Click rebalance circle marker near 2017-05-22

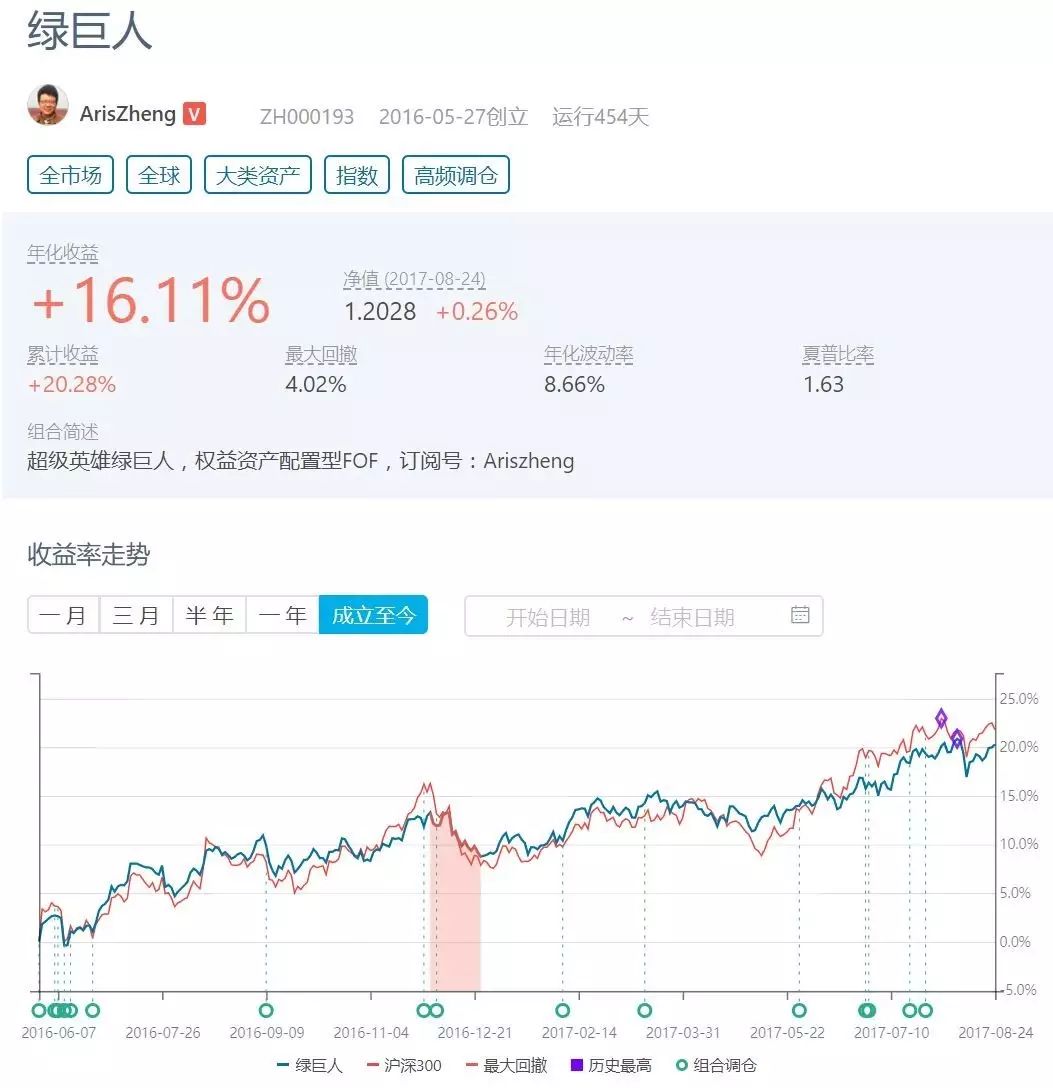[799, 1010]
